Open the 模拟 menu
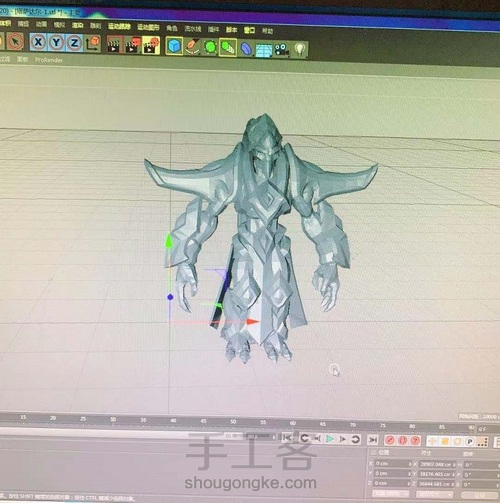The height and width of the screenshot is (503, 500). pos(59,25)
